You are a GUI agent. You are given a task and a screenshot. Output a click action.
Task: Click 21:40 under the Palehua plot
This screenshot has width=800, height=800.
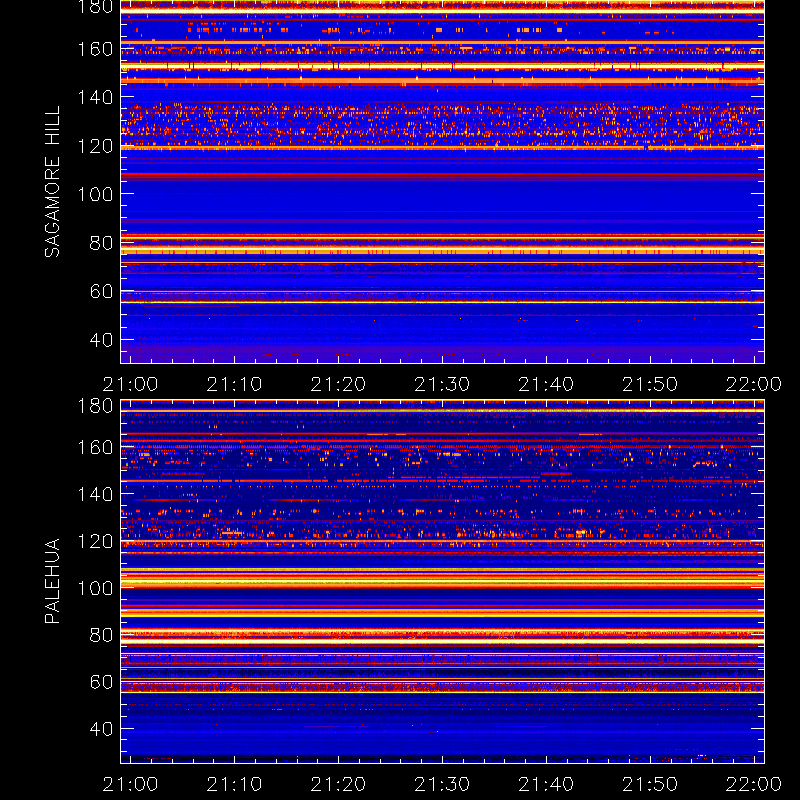point(546,784)
